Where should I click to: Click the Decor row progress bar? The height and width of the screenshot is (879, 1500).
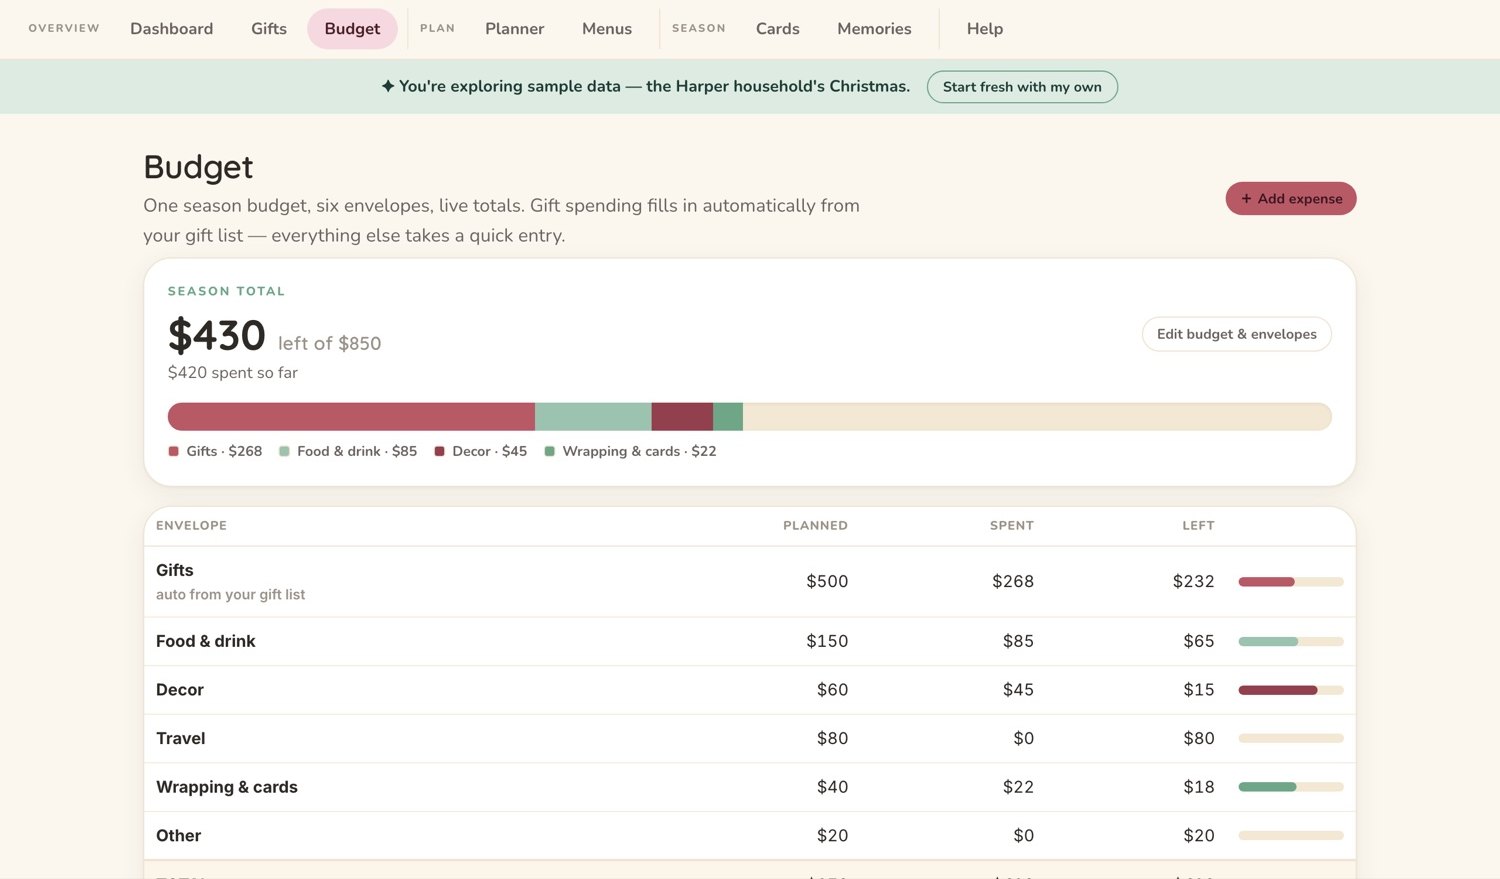[x=1291, y=690]
